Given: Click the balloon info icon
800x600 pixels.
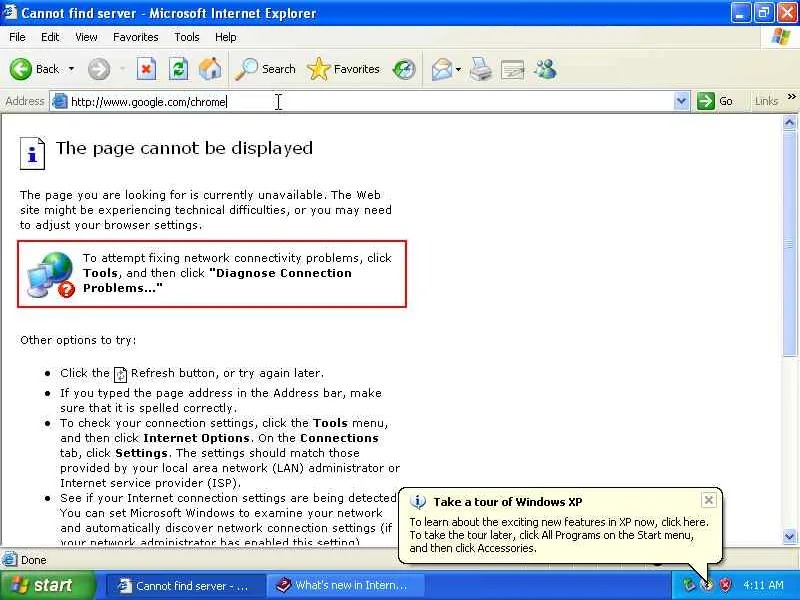Looking at the screenshot, I should tap(418, 502).
